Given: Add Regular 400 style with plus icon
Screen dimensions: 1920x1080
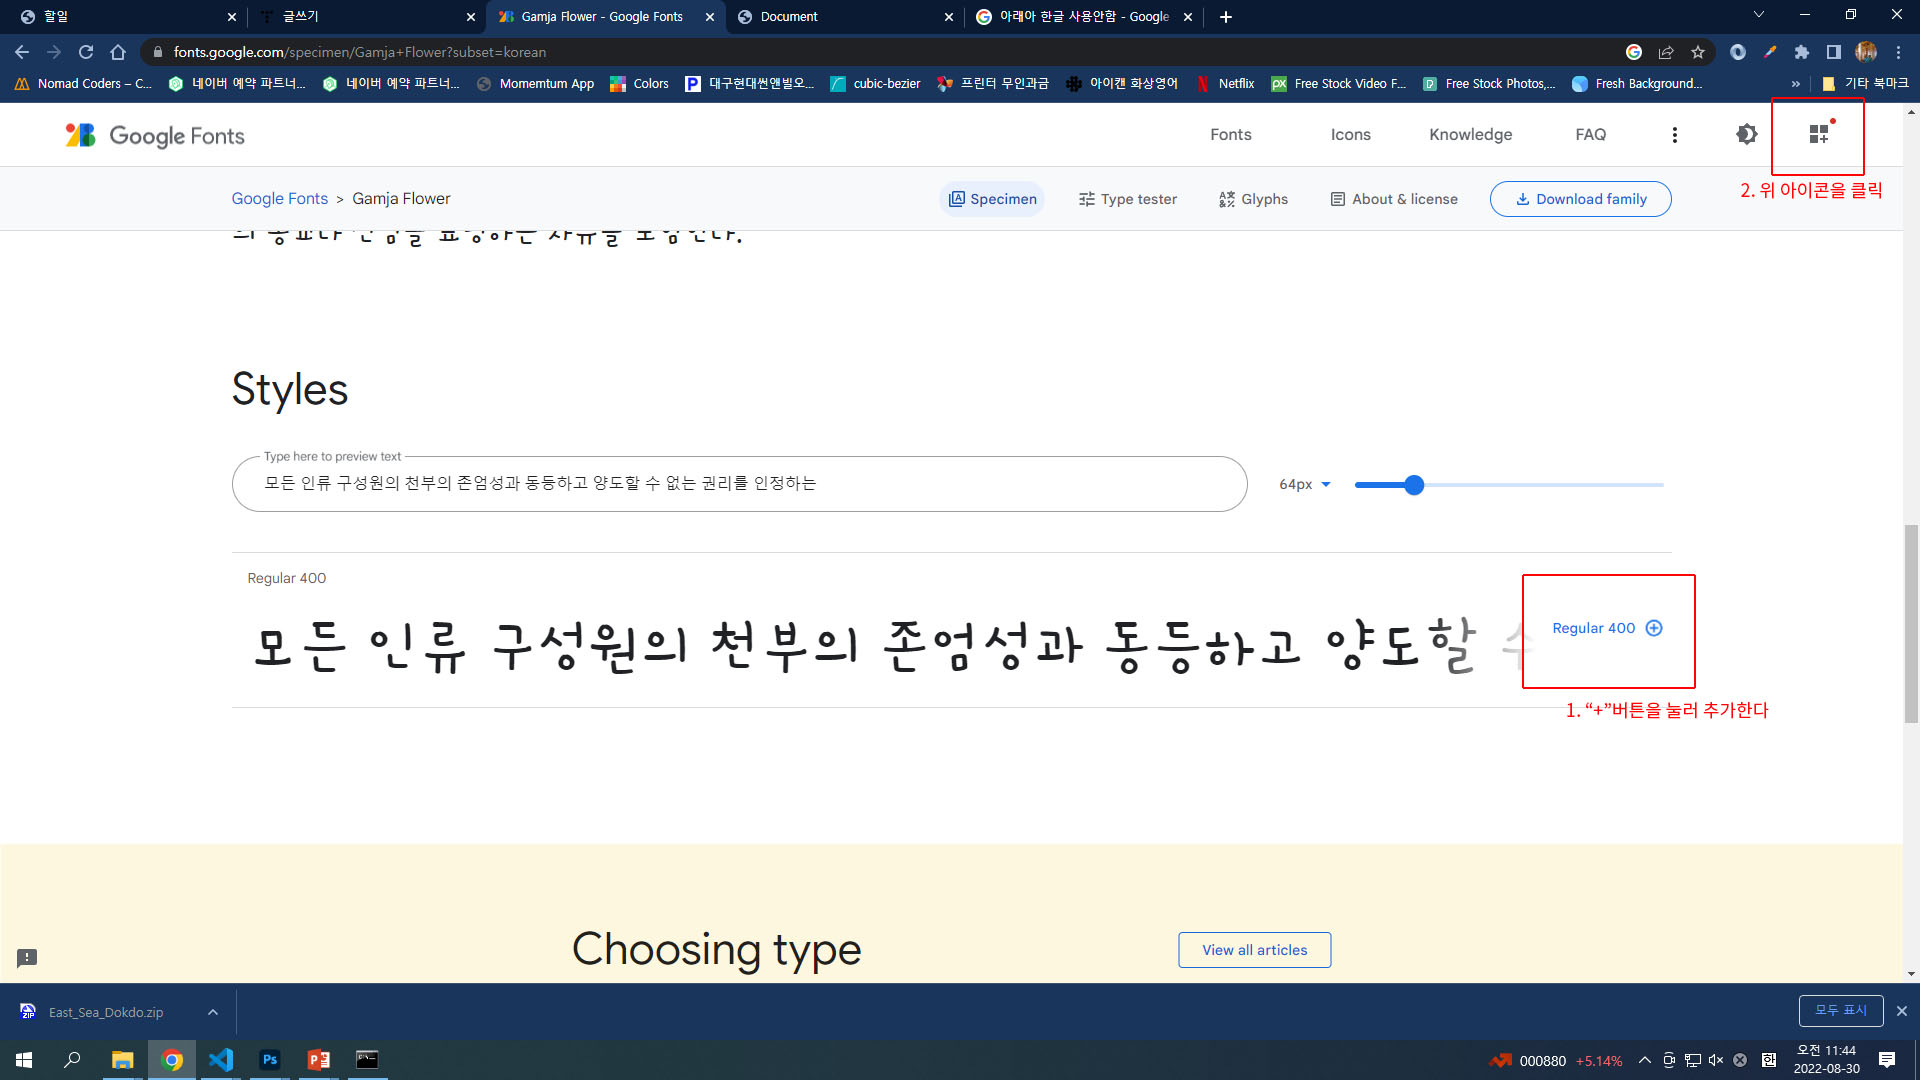Looking at the screenshot, I should [1654, 628].
